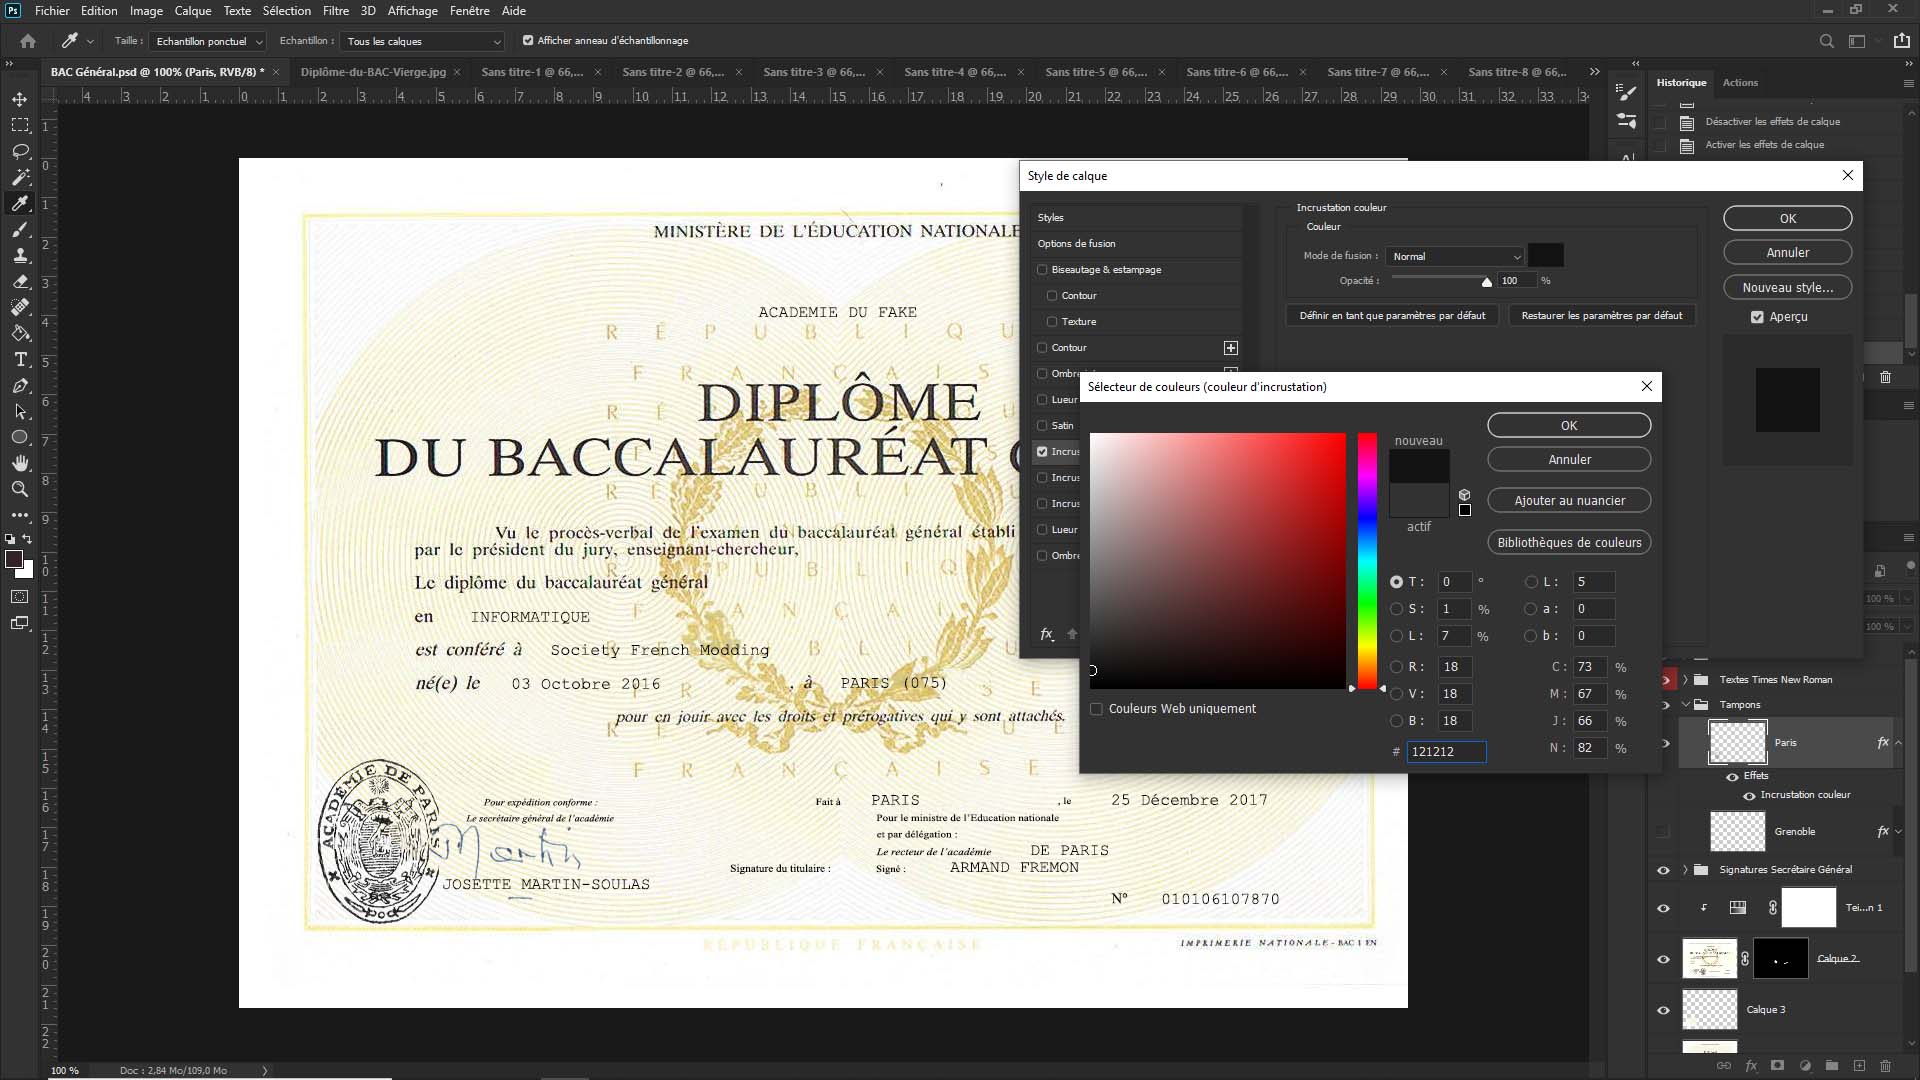
Task: Uncheck the Aperçu checkbox
Action: [x=1757, y=317]
